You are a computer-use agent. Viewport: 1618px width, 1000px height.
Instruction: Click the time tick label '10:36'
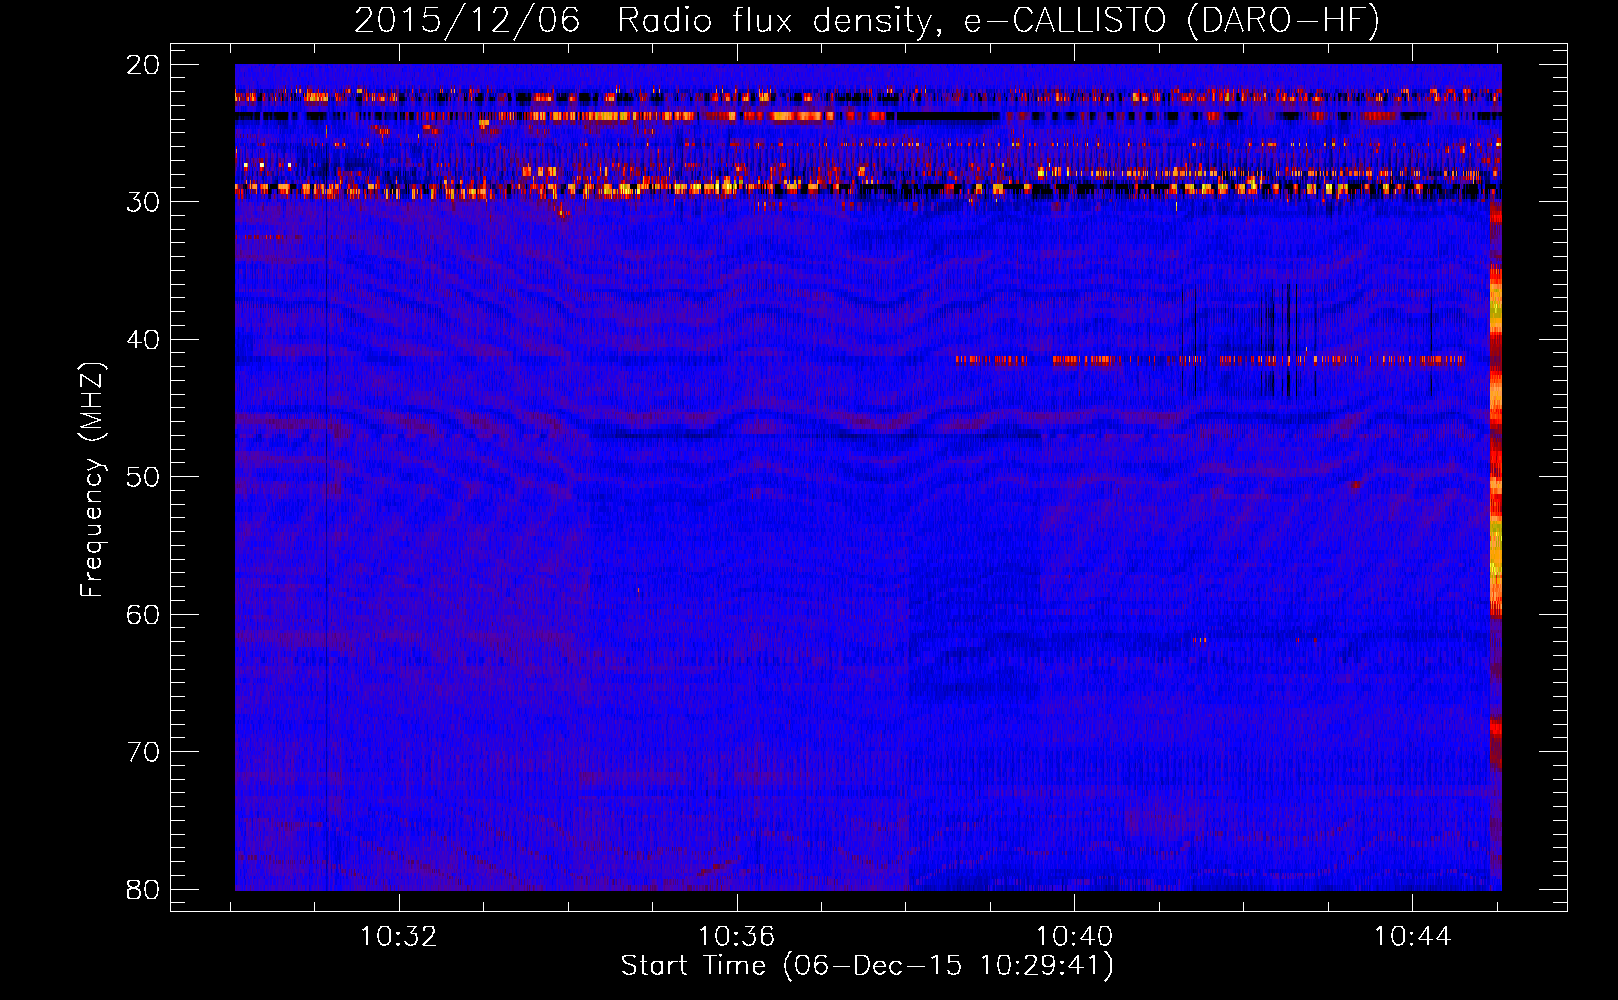click(737, 937)
